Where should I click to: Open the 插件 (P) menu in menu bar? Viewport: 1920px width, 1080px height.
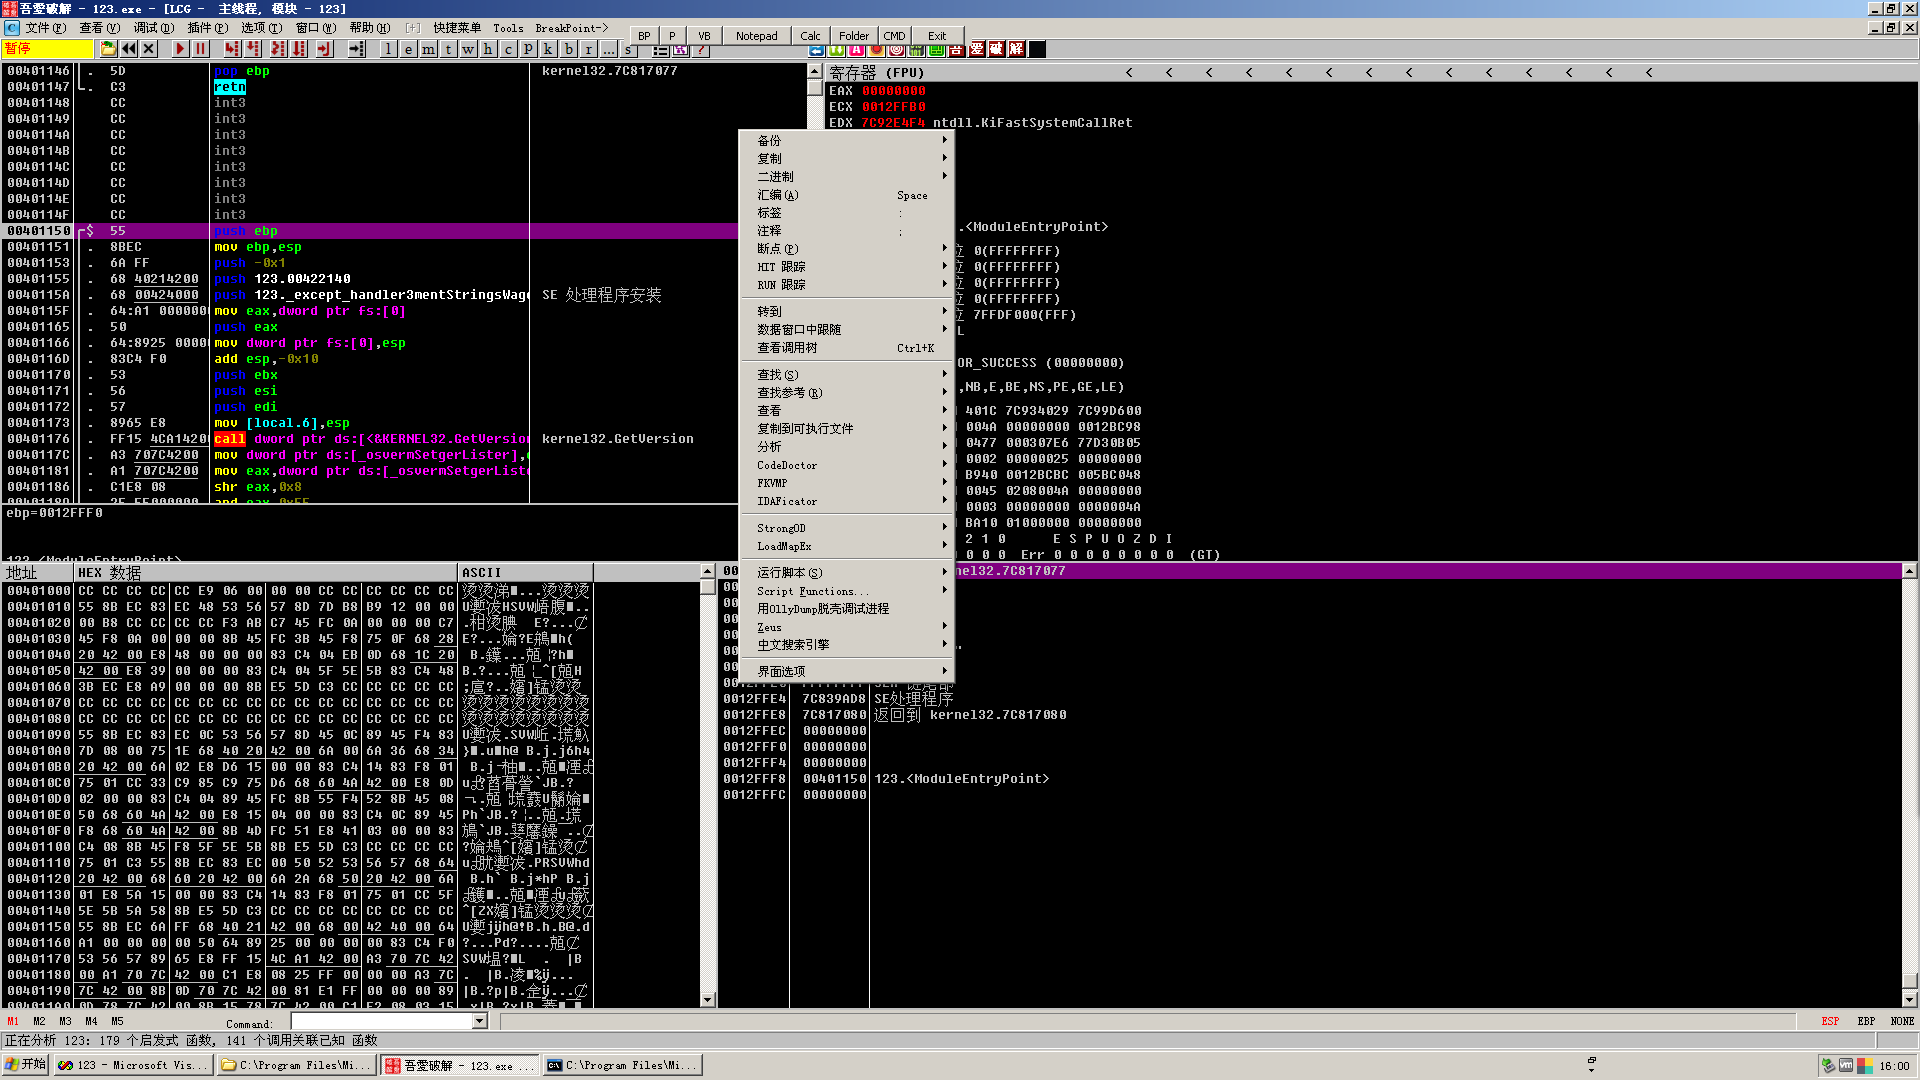pyautogui.click(x=207, y=28)
